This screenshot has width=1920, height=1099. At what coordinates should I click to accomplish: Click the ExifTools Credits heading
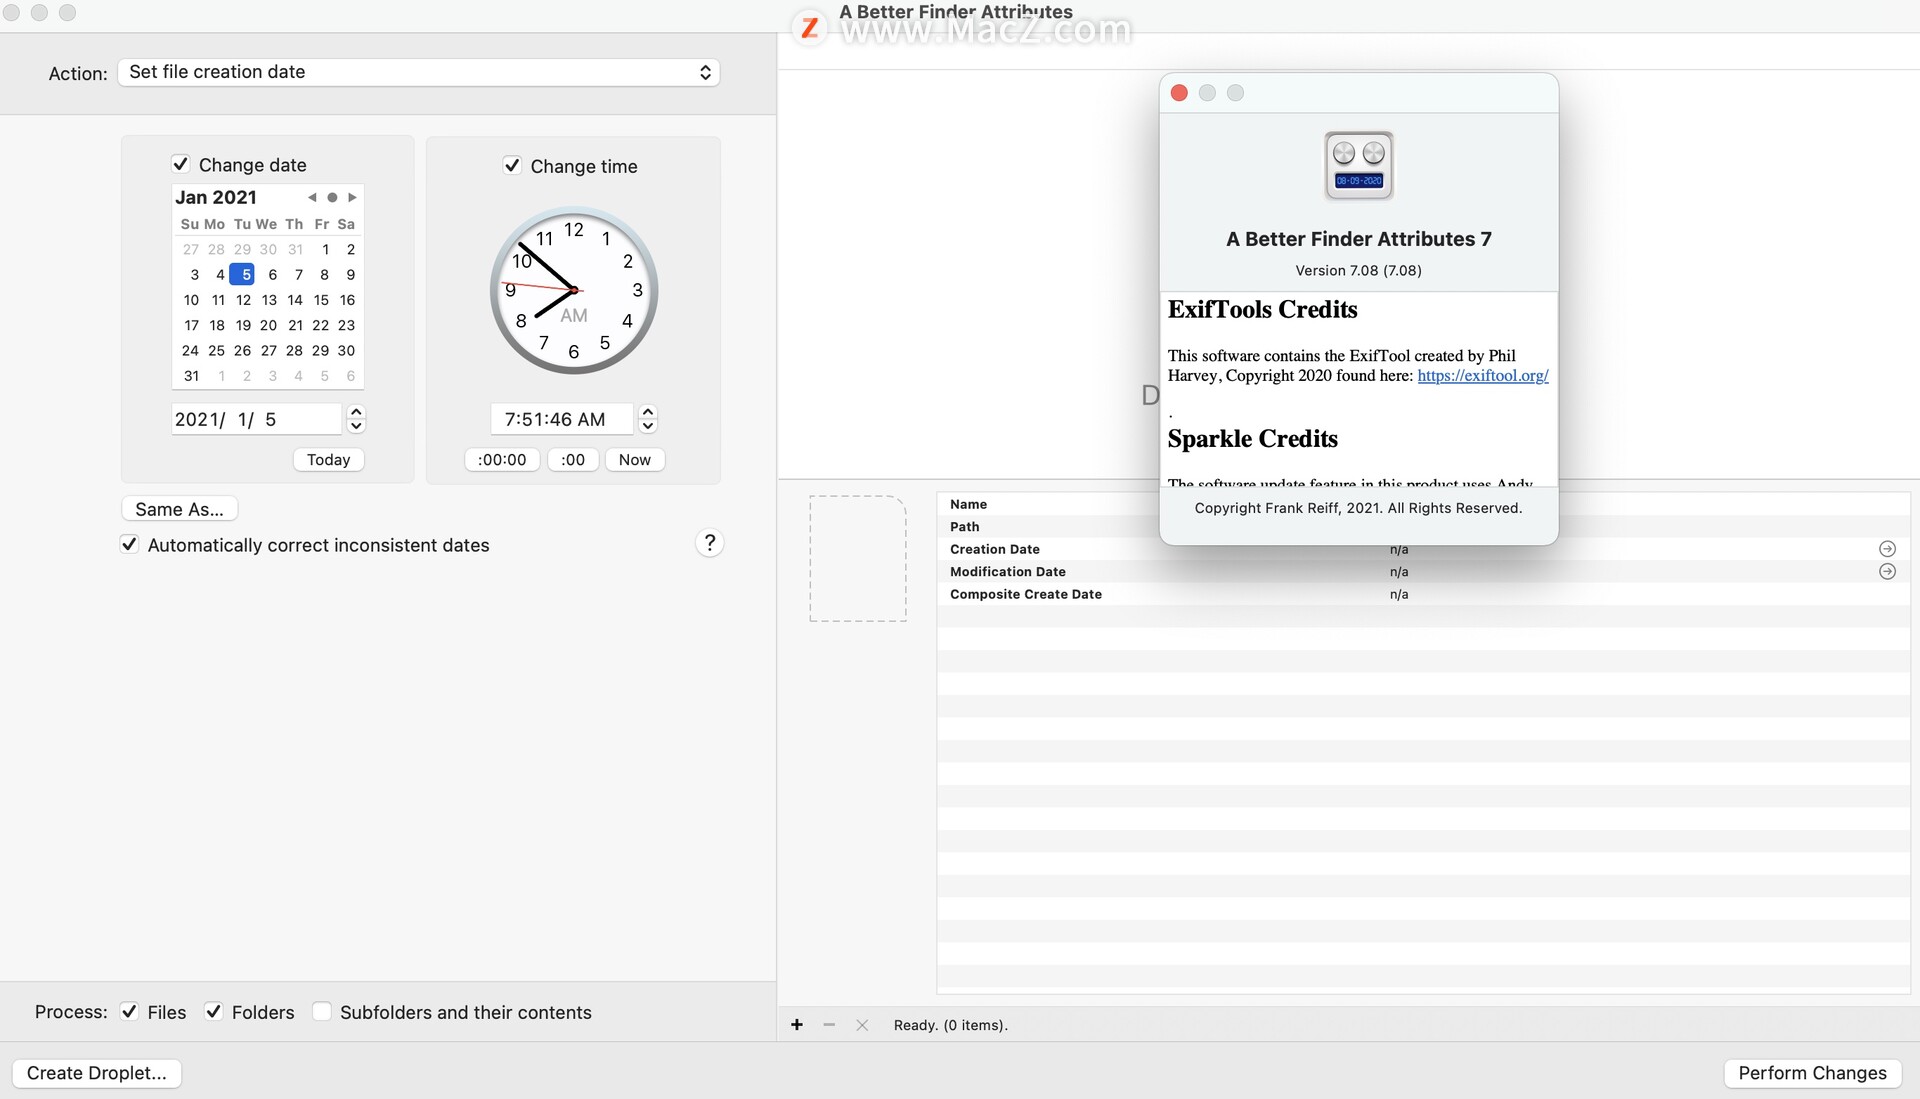(x=1262, y=310)
